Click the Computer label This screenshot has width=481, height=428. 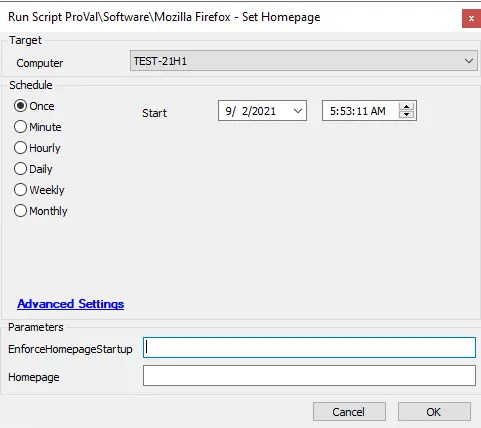[x=40, y=63]
